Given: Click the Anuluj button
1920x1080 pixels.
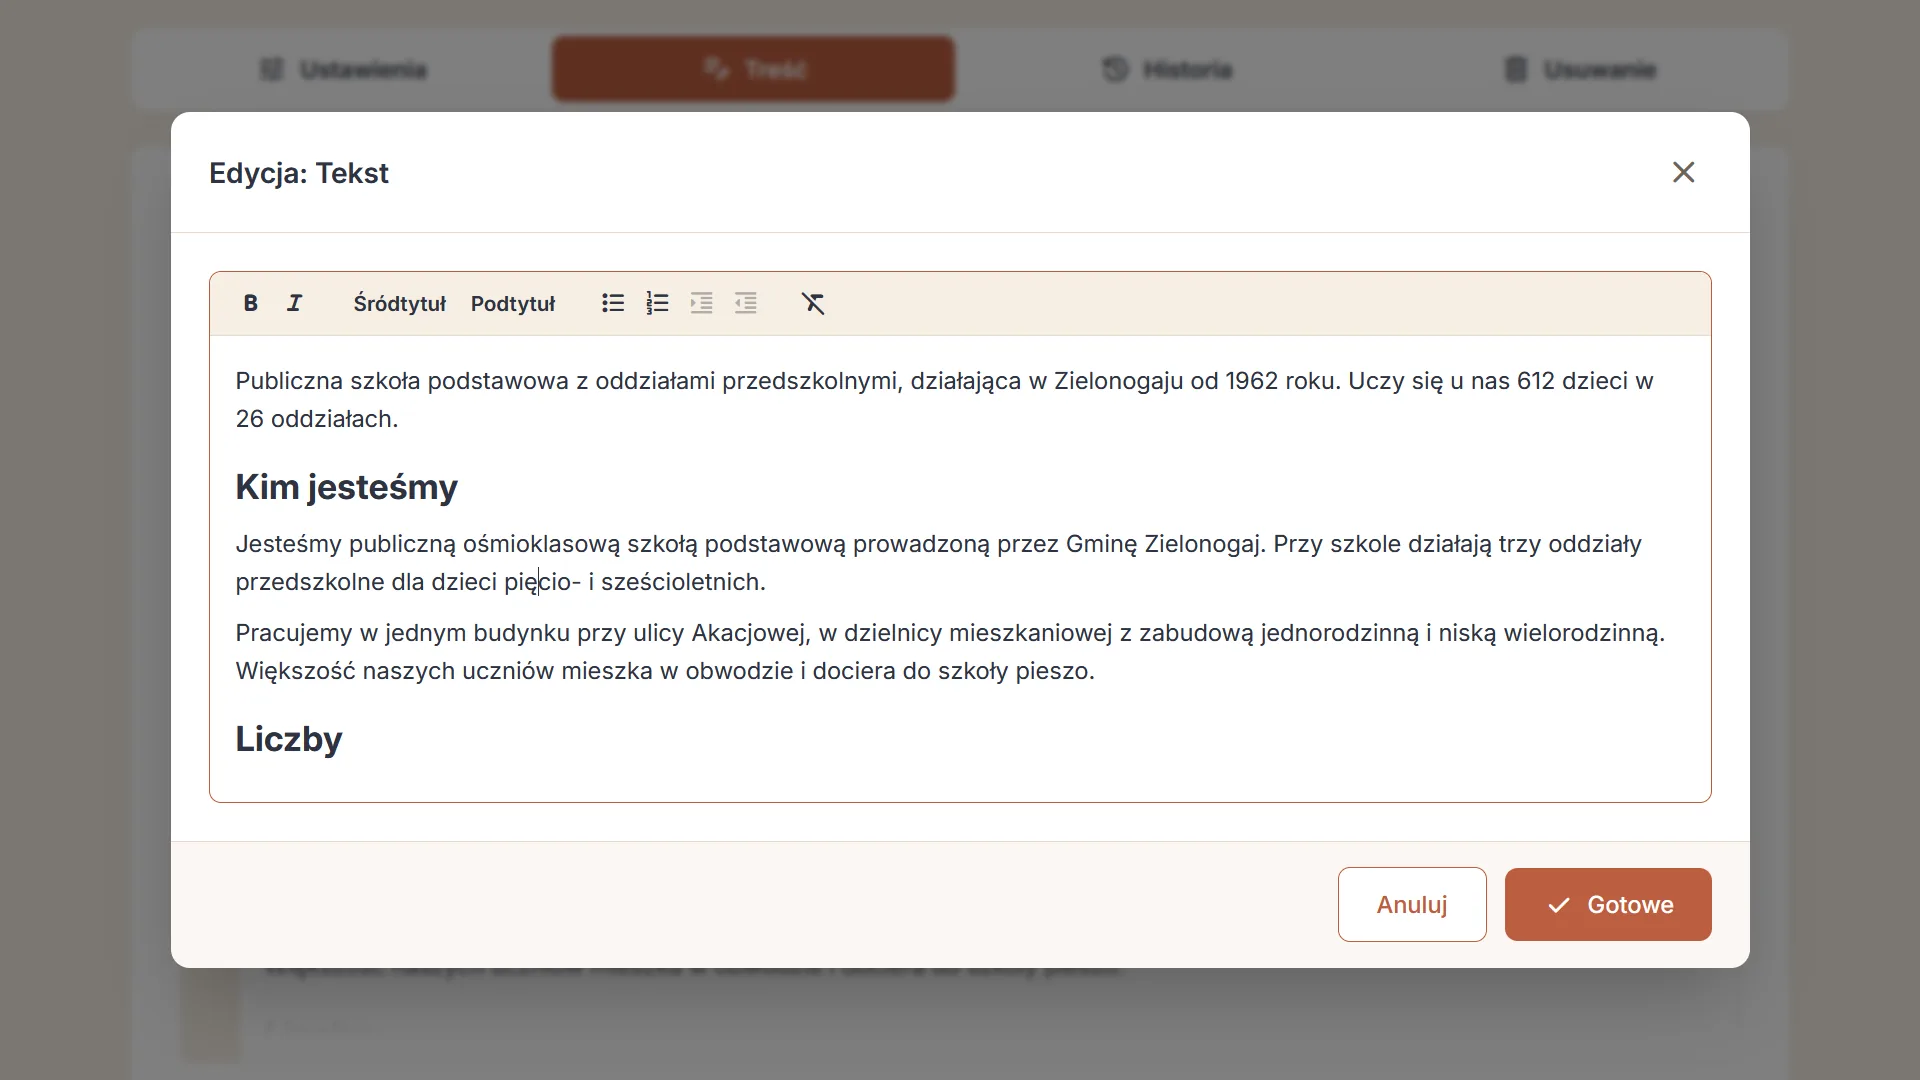Looking at the screenshot, I should click(x=1412, y=904).
